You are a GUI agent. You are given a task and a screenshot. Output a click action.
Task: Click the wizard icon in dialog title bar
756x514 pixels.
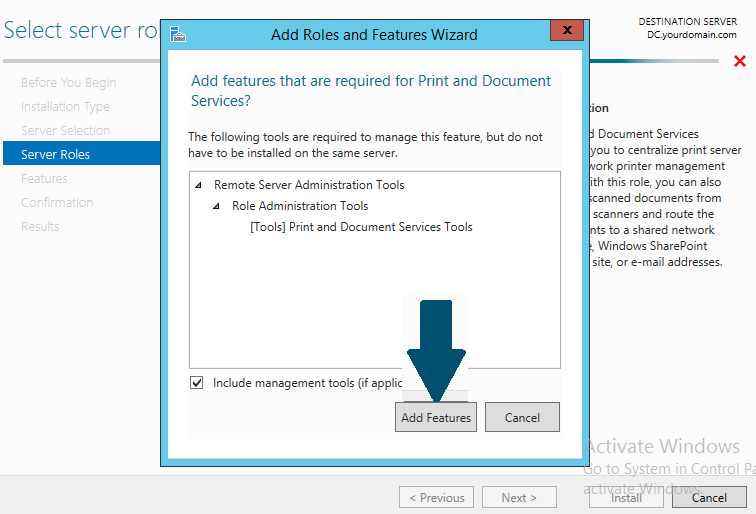(x=177, y=35)
